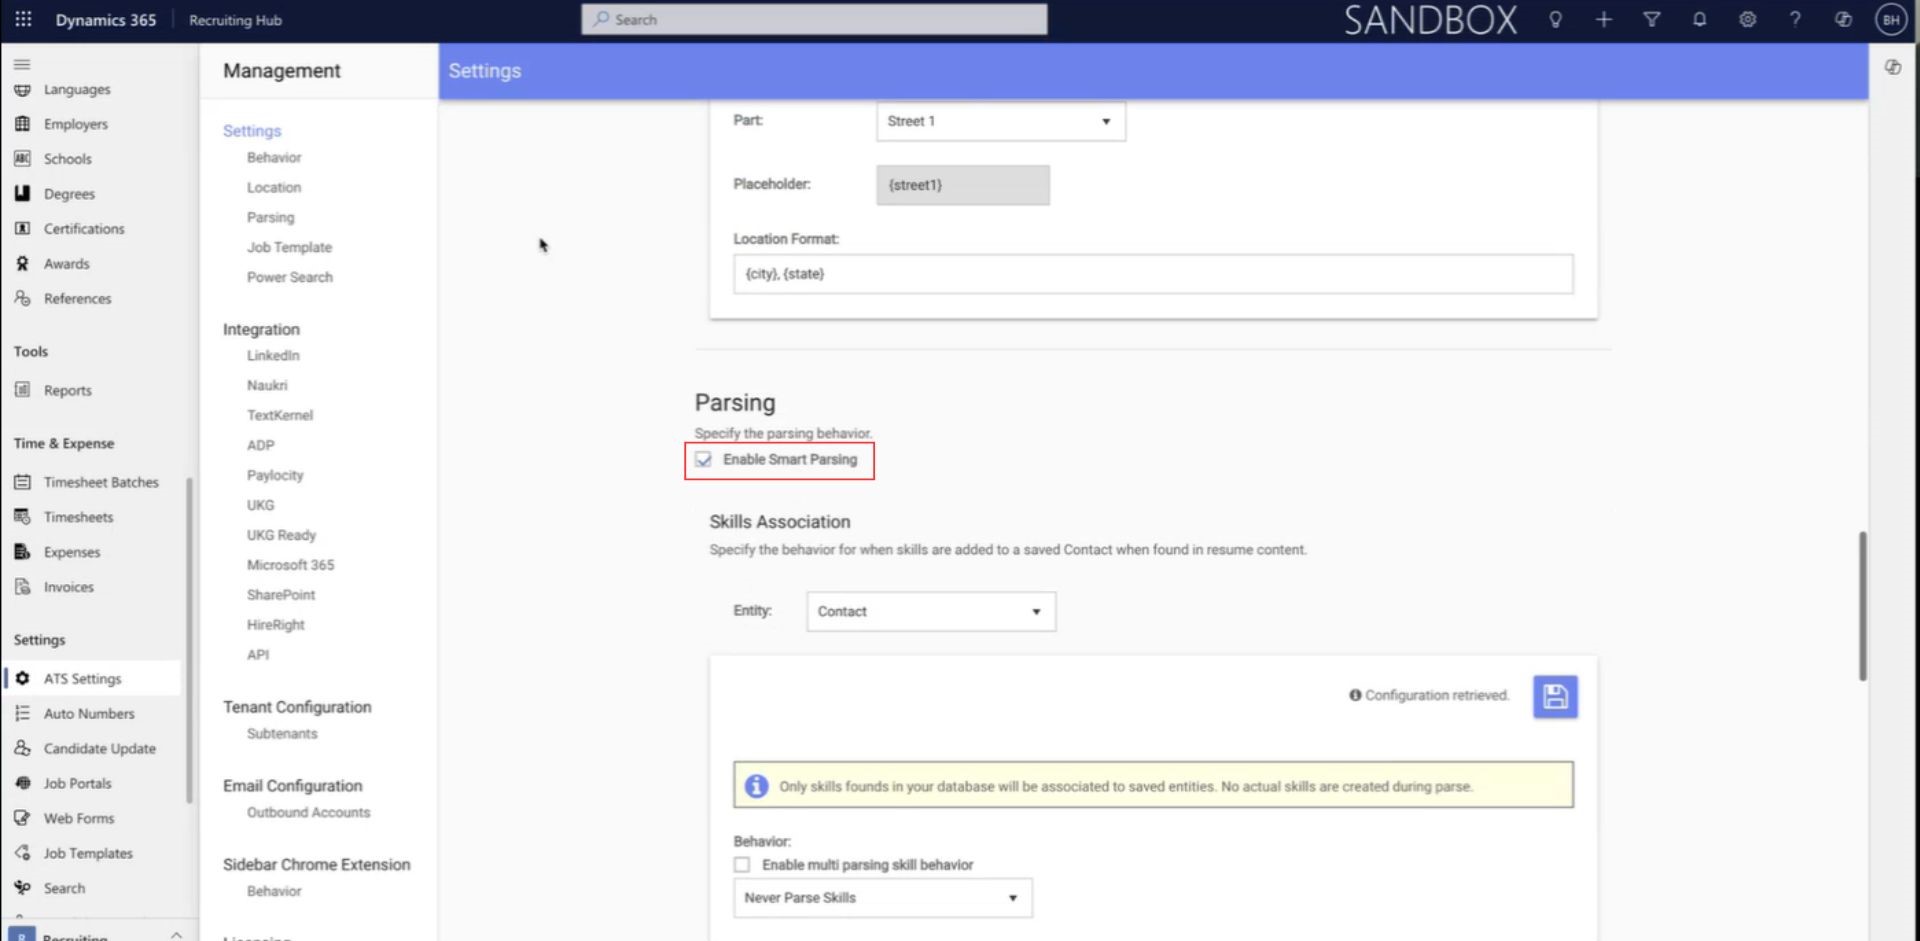Open Certifications from the sidebar
This screenshot has height=941, width=1920.
click(84, 229)
